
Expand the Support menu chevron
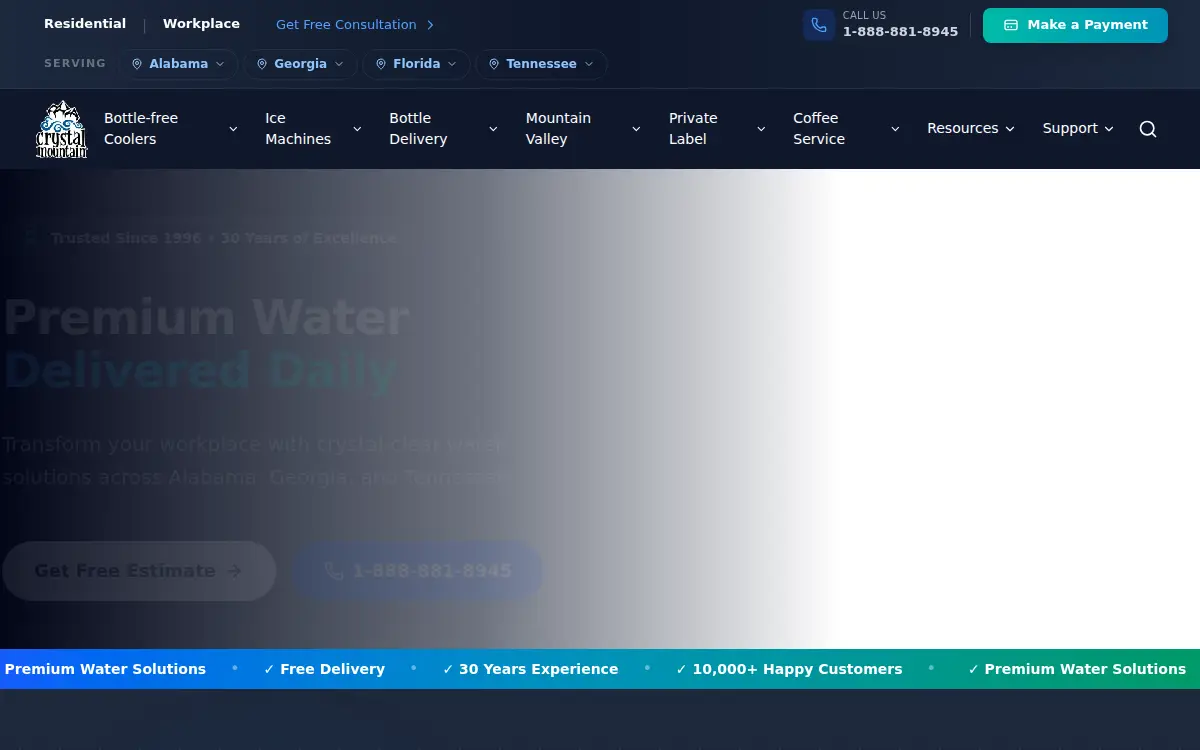(x=1109, y=129)
